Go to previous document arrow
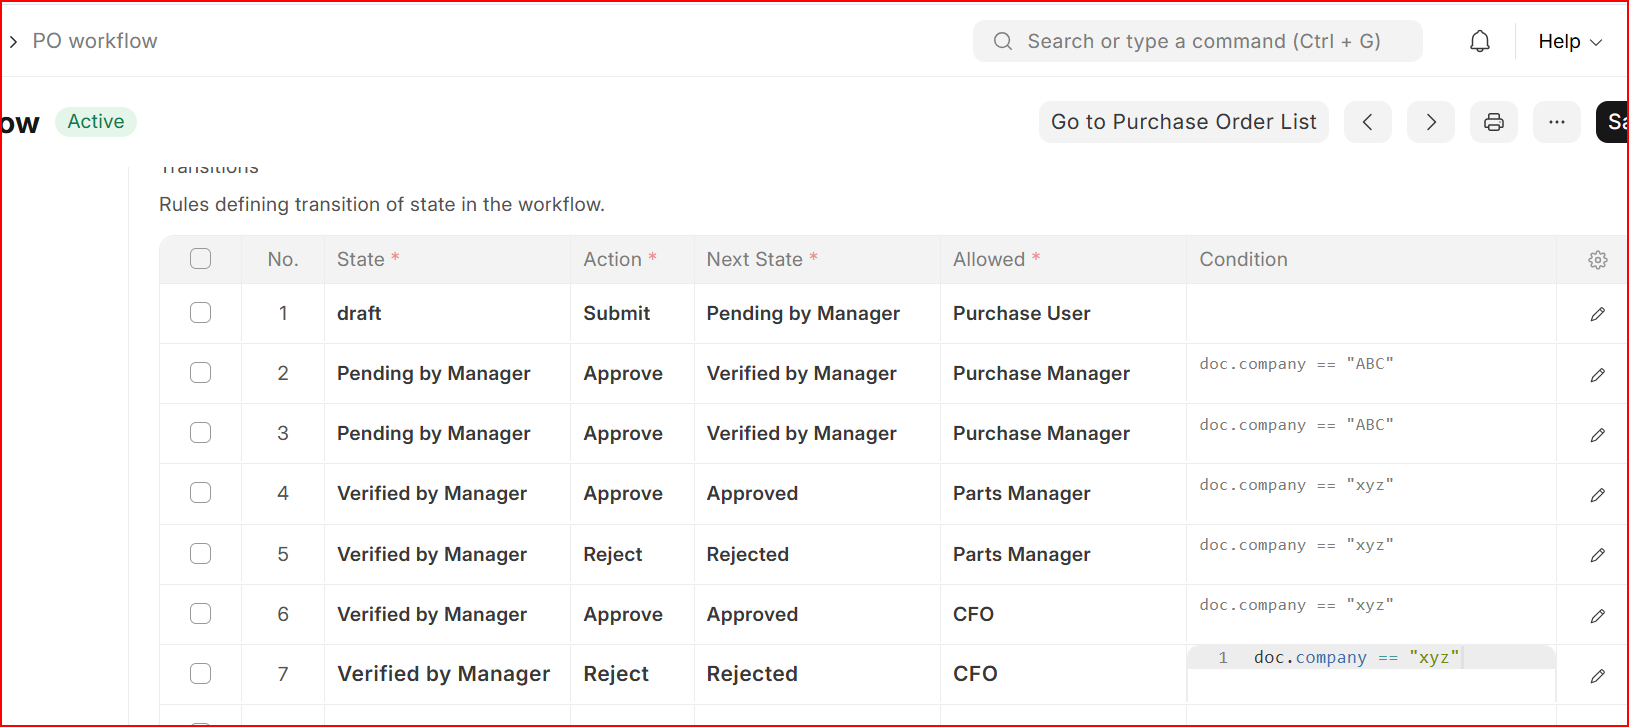The width and height of the screenshot is (1629, 727). coord(1367,122)
